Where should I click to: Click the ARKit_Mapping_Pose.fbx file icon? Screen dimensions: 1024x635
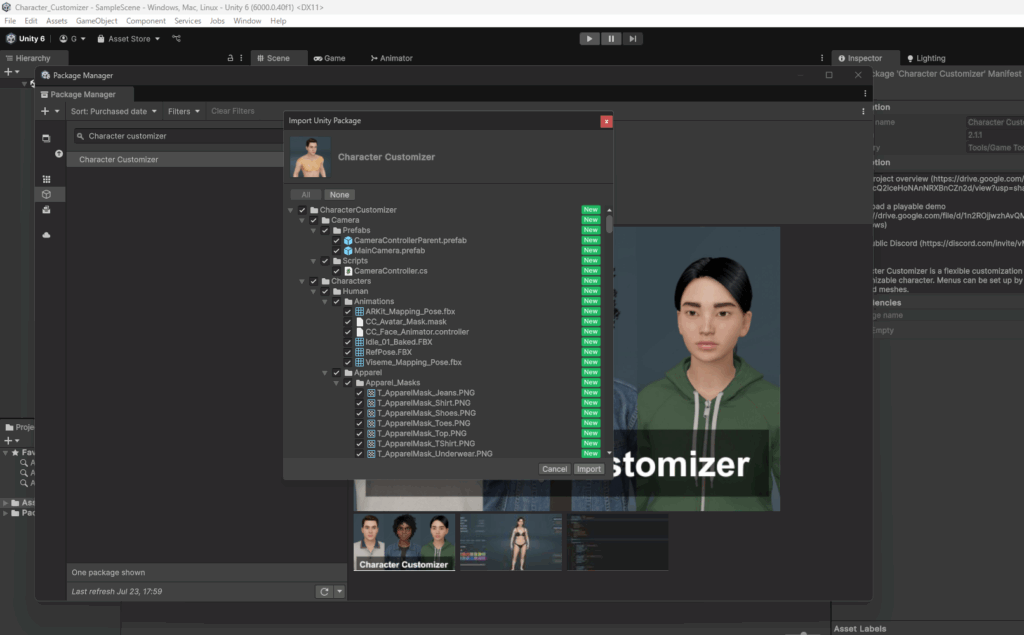pos(359,312)
